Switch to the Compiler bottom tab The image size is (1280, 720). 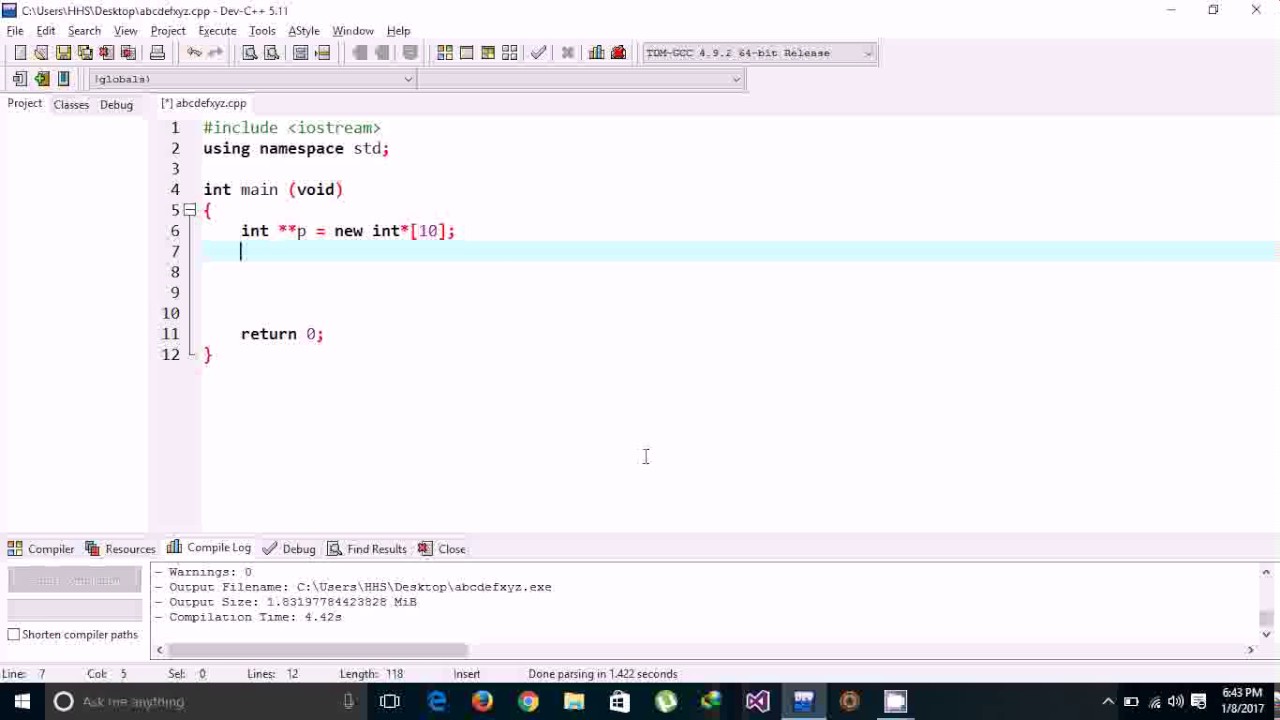[41, 549]
